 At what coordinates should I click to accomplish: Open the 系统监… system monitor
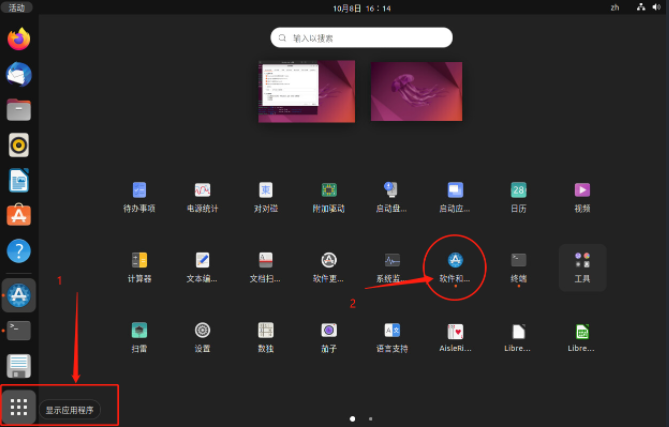pos(392,267)
